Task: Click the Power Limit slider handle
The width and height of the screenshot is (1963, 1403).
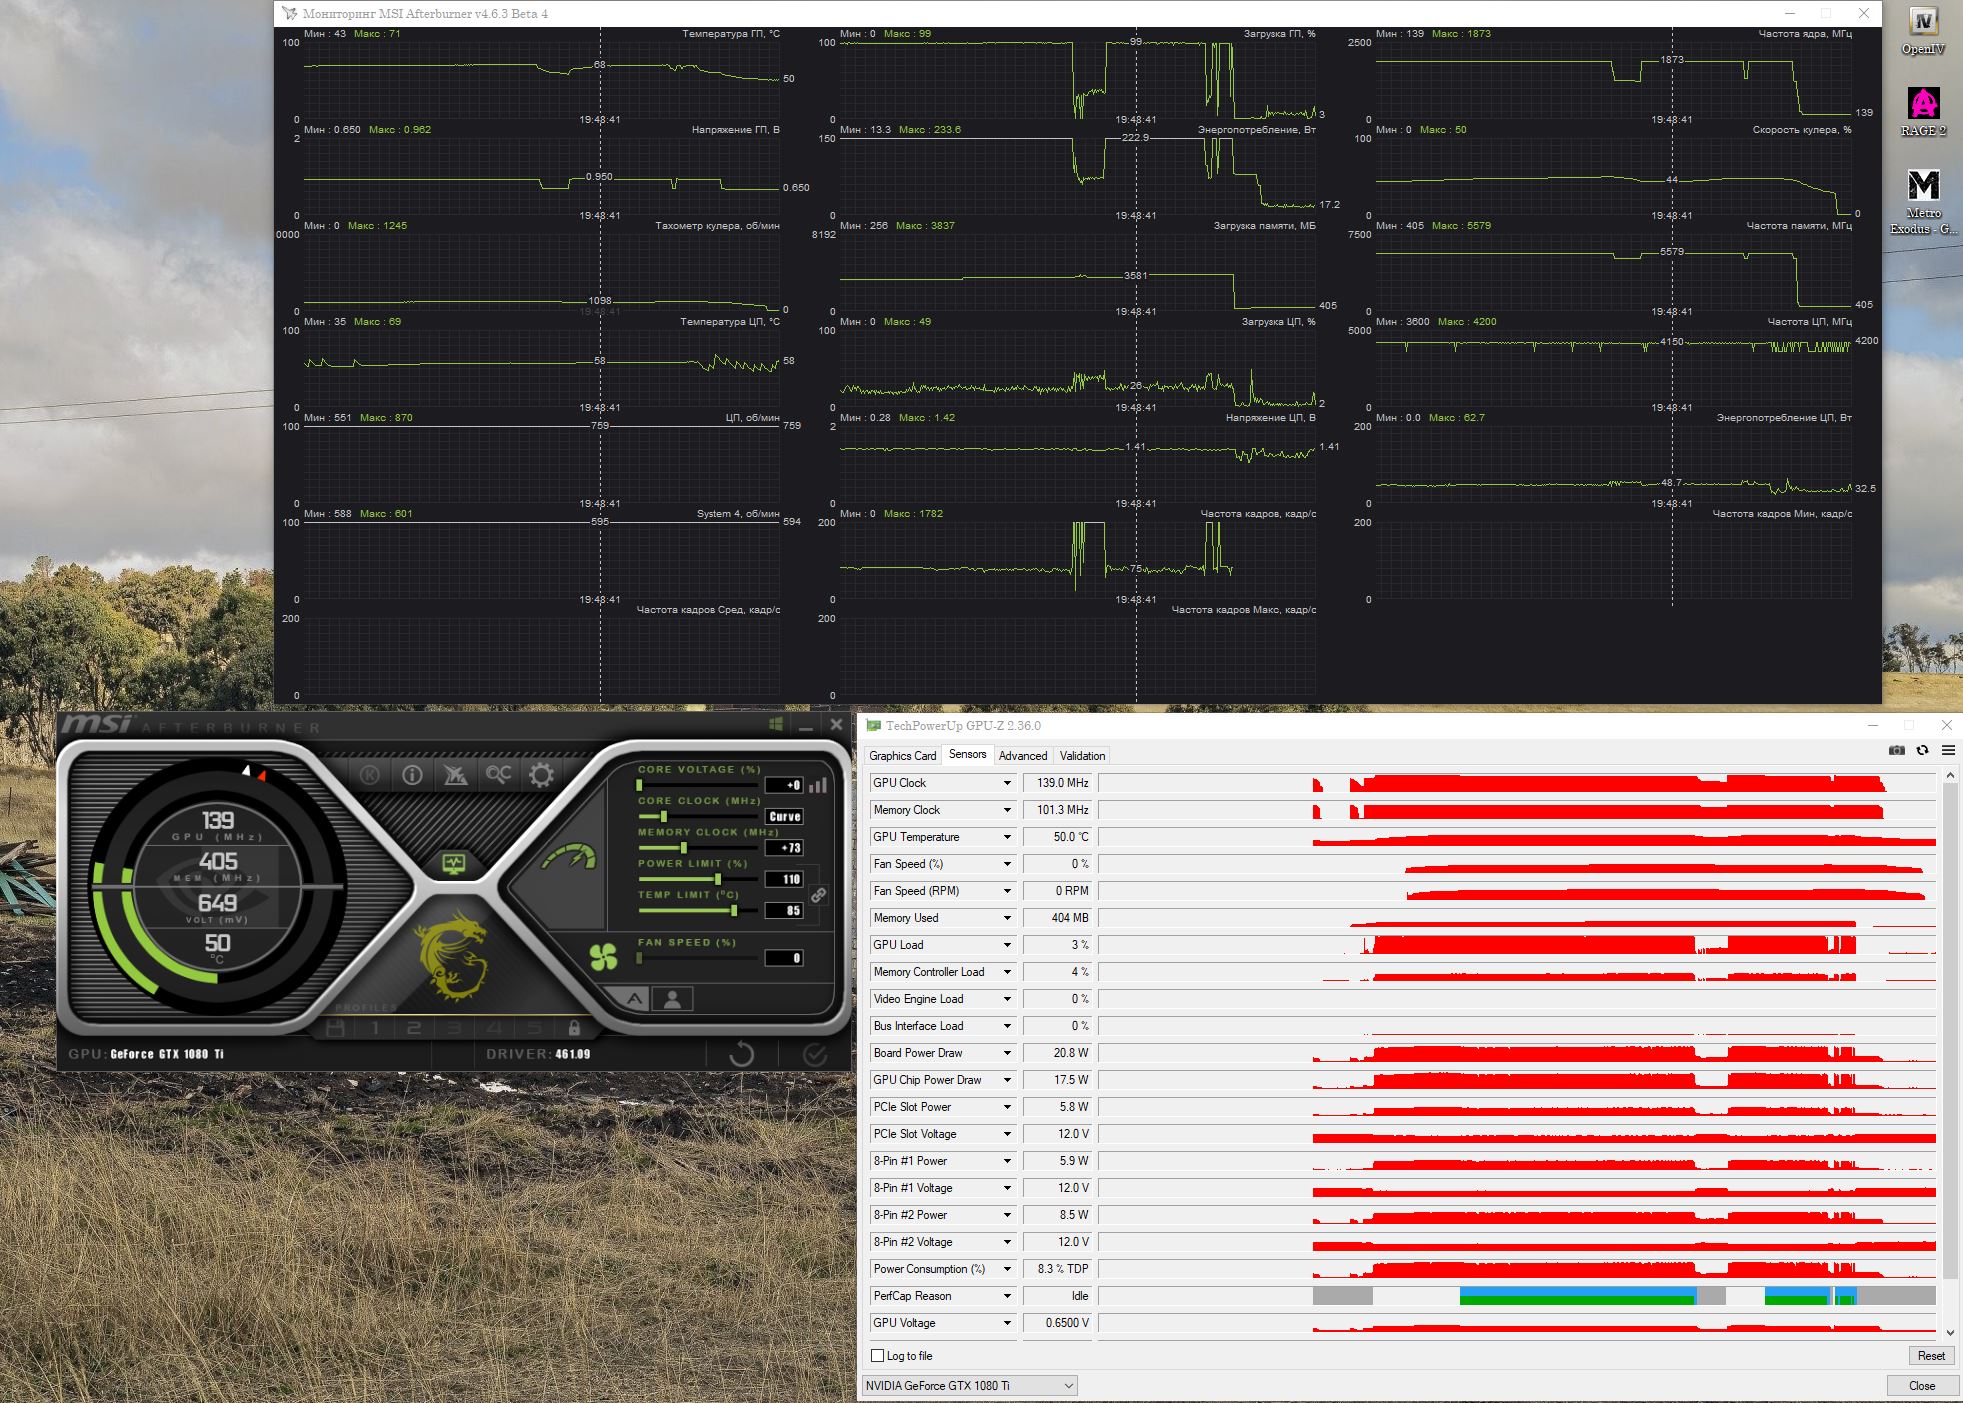Action: click(x=718, y=879)
